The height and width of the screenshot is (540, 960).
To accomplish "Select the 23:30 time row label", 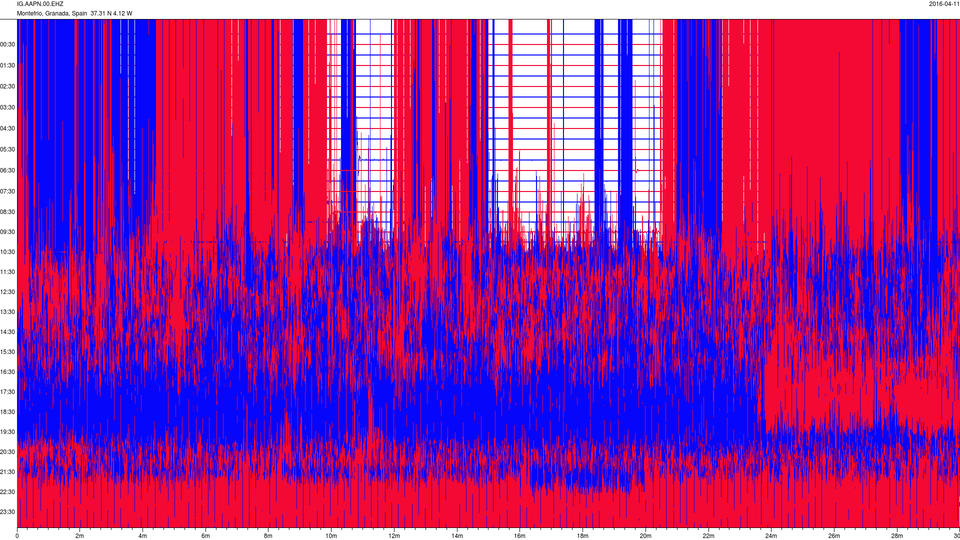I will (7, 512).
